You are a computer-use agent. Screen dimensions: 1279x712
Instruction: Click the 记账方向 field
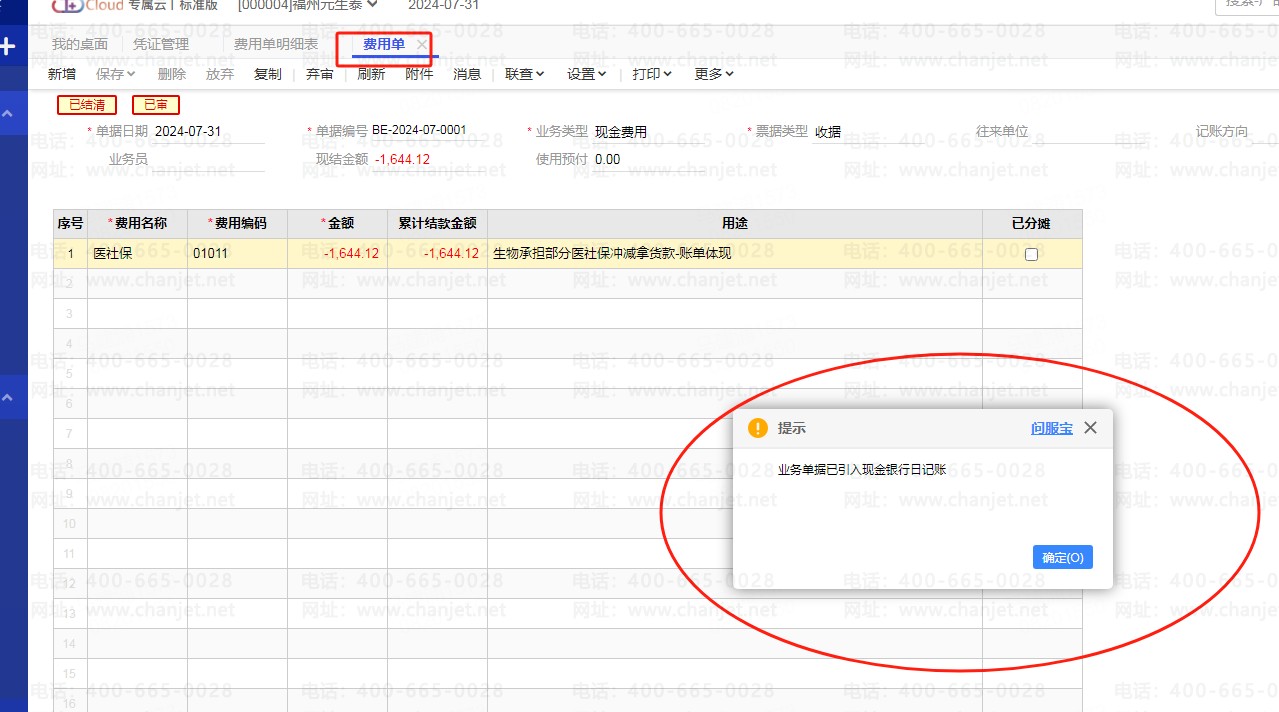[1264, 132]
